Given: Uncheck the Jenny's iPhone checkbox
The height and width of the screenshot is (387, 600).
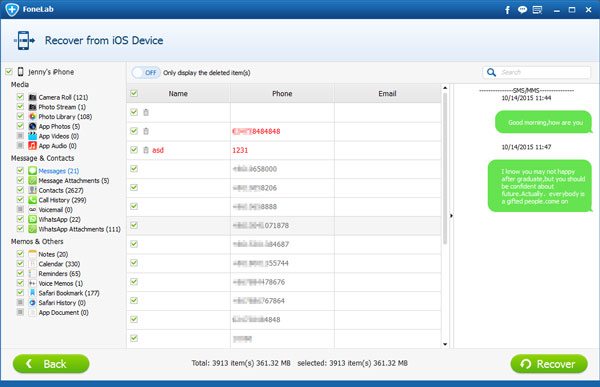Looking at the screenshot, I should (x=9, y=72).
